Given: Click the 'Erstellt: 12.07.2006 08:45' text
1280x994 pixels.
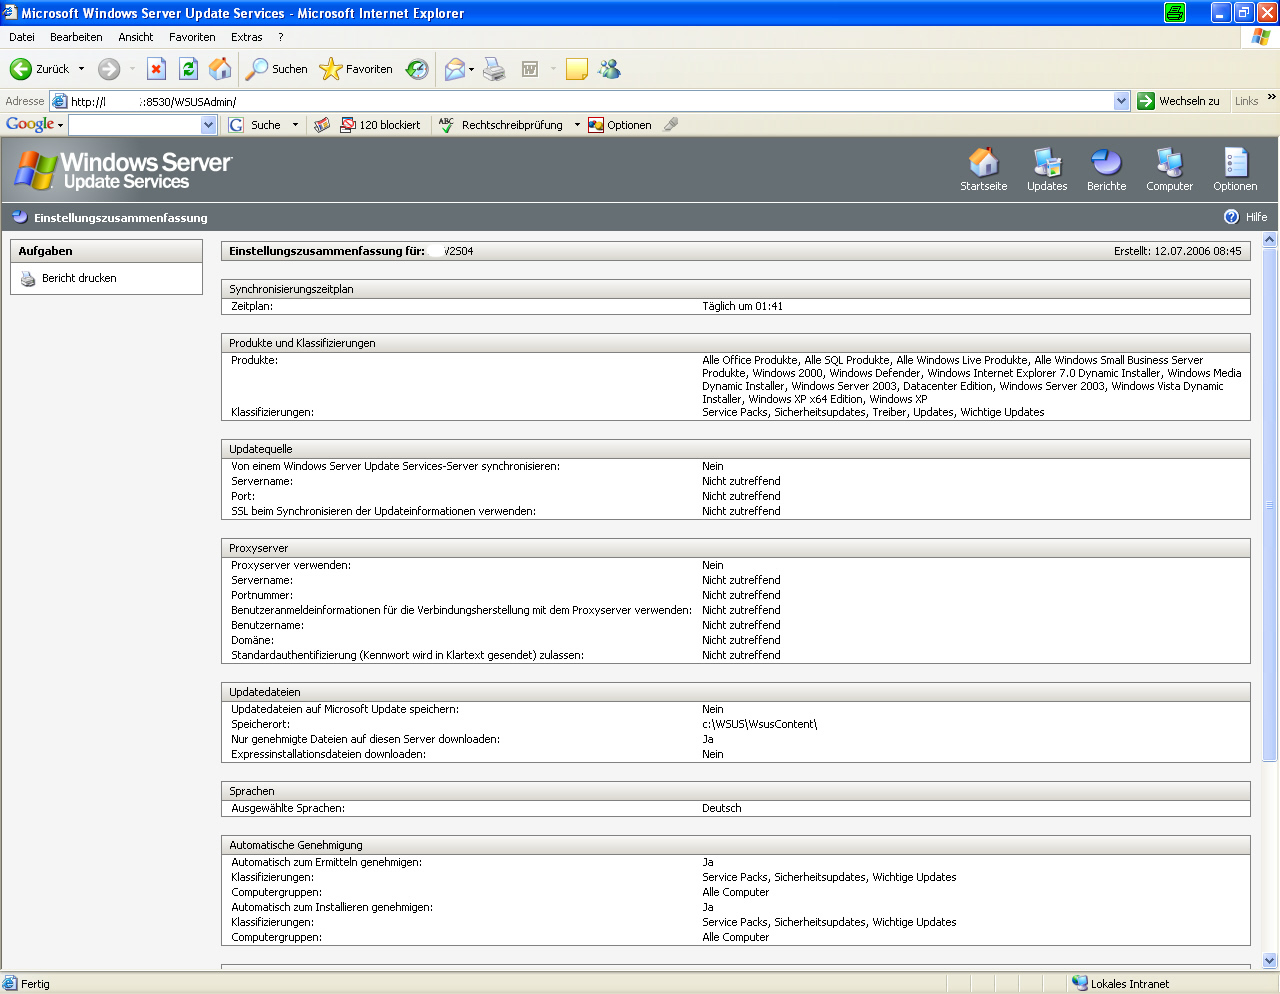Looking at the screenshot, I should (1177, 251).
